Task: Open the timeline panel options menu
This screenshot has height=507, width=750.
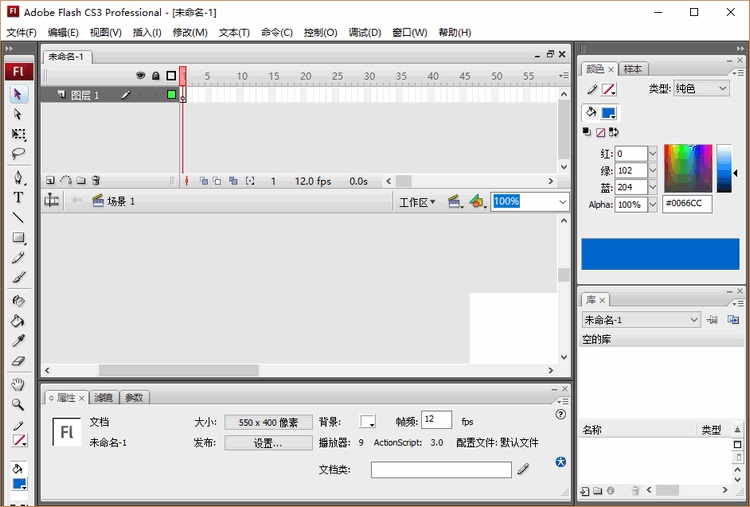Action: (564, 76)
